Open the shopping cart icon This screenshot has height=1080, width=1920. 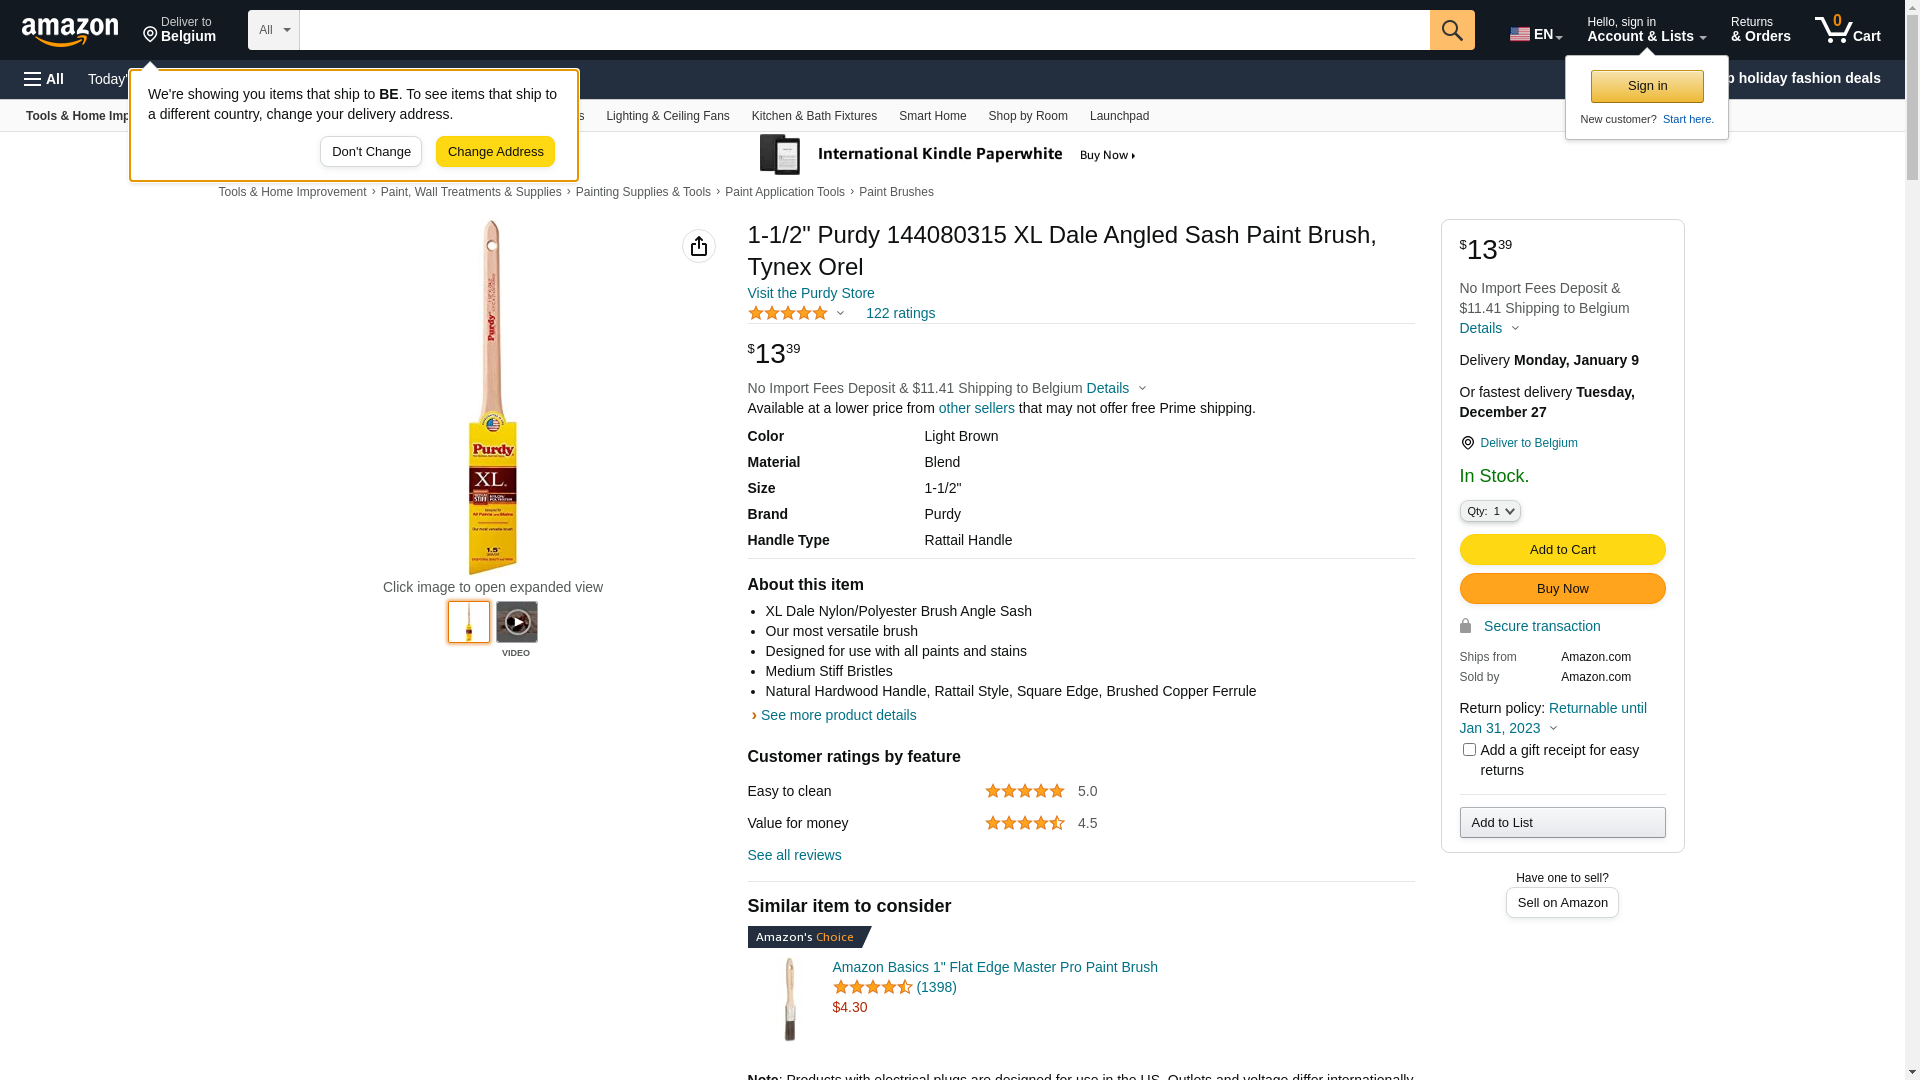coord(1847,30)
